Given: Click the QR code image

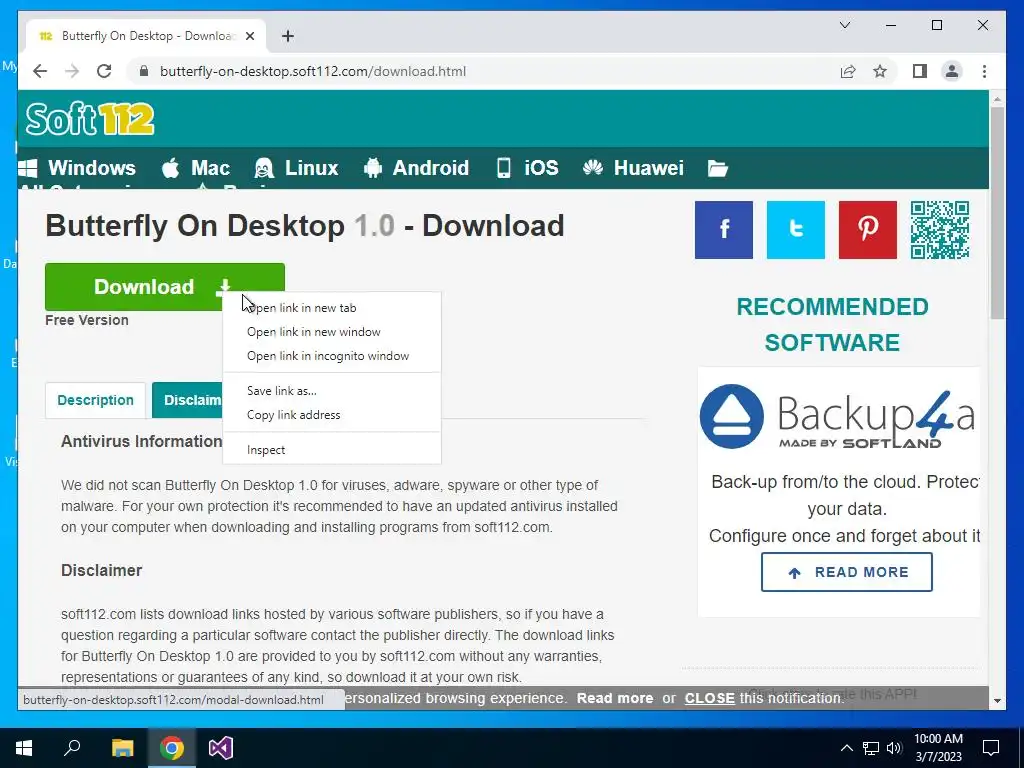Looking at the screenshot, I should (940, 230).
